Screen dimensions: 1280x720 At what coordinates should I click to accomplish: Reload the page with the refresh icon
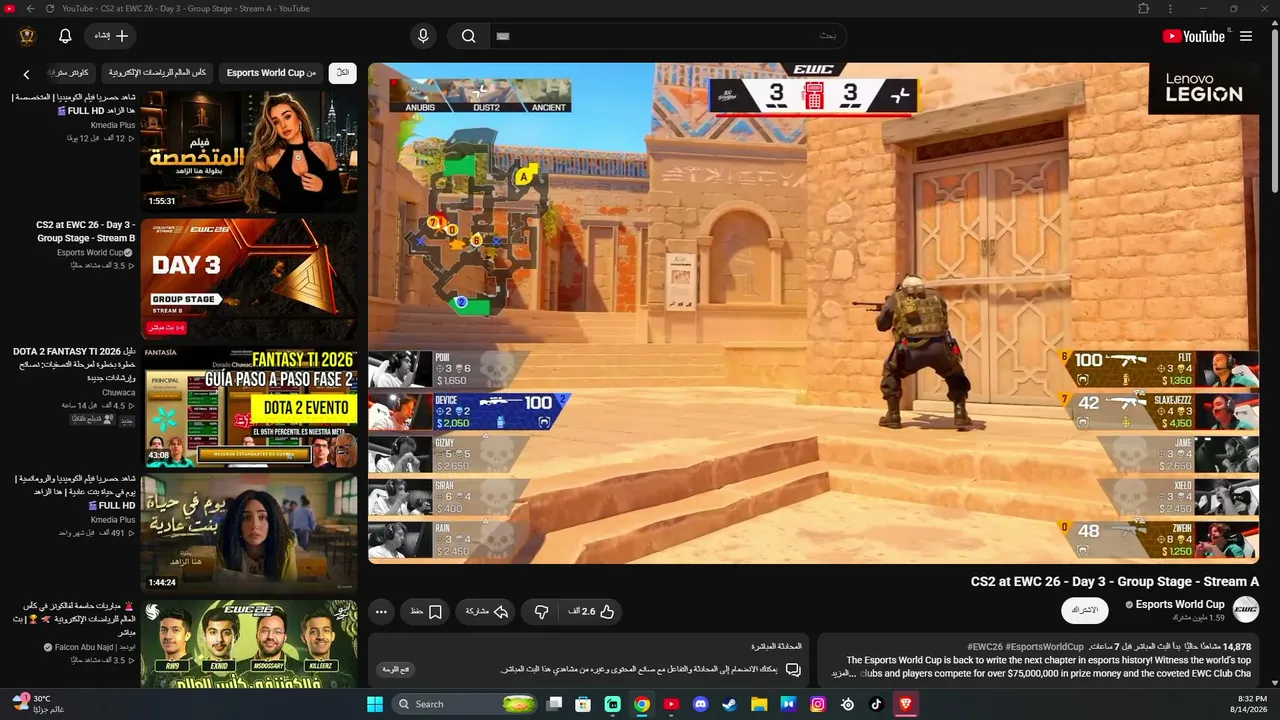tap(49, 9)
